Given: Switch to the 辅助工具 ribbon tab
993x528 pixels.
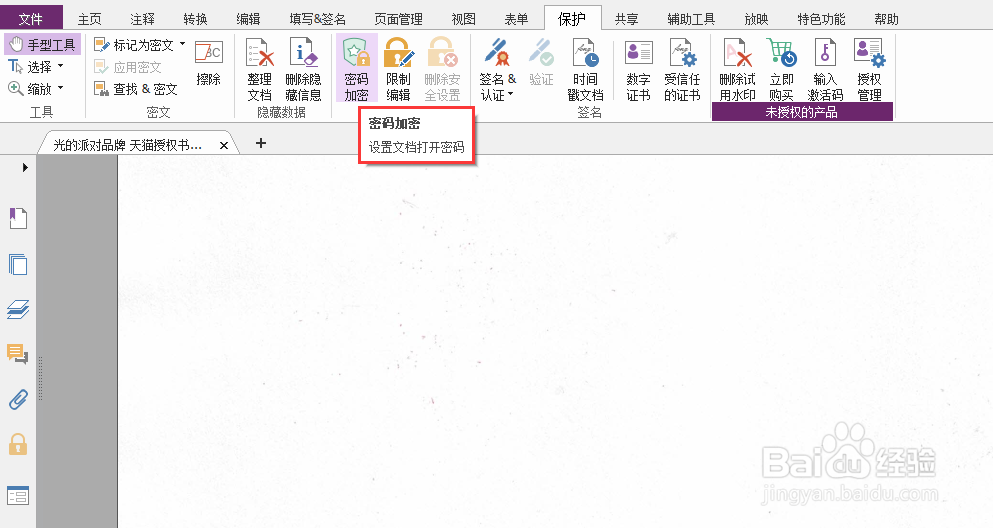Looking at the screenshot, I should 691,19.
